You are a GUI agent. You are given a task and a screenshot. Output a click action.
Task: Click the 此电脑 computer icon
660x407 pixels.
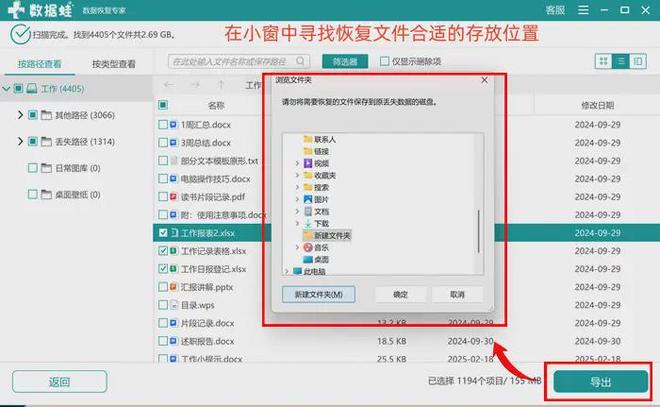(x=297, y=271)
